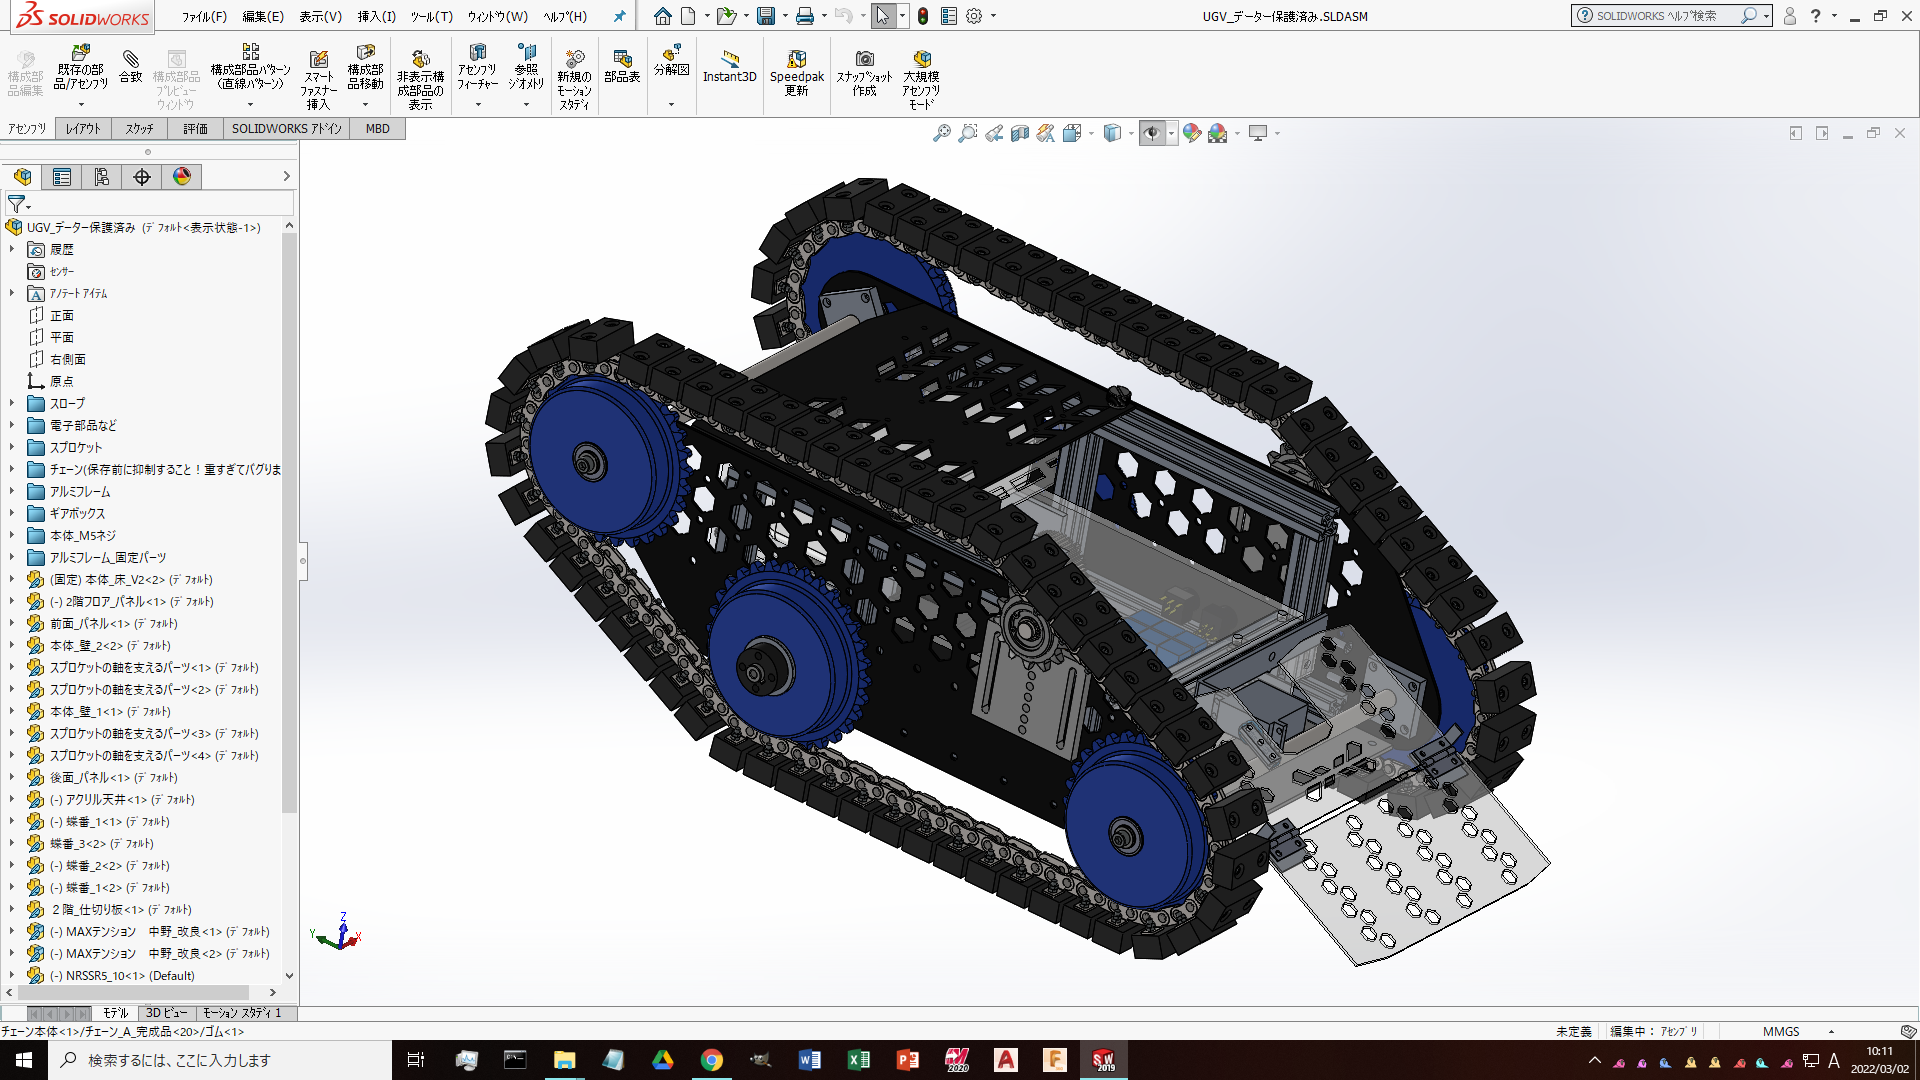Viewport: 1920px width, 1080px height.
Task: Click the Save icon
Action: point(766,16)
